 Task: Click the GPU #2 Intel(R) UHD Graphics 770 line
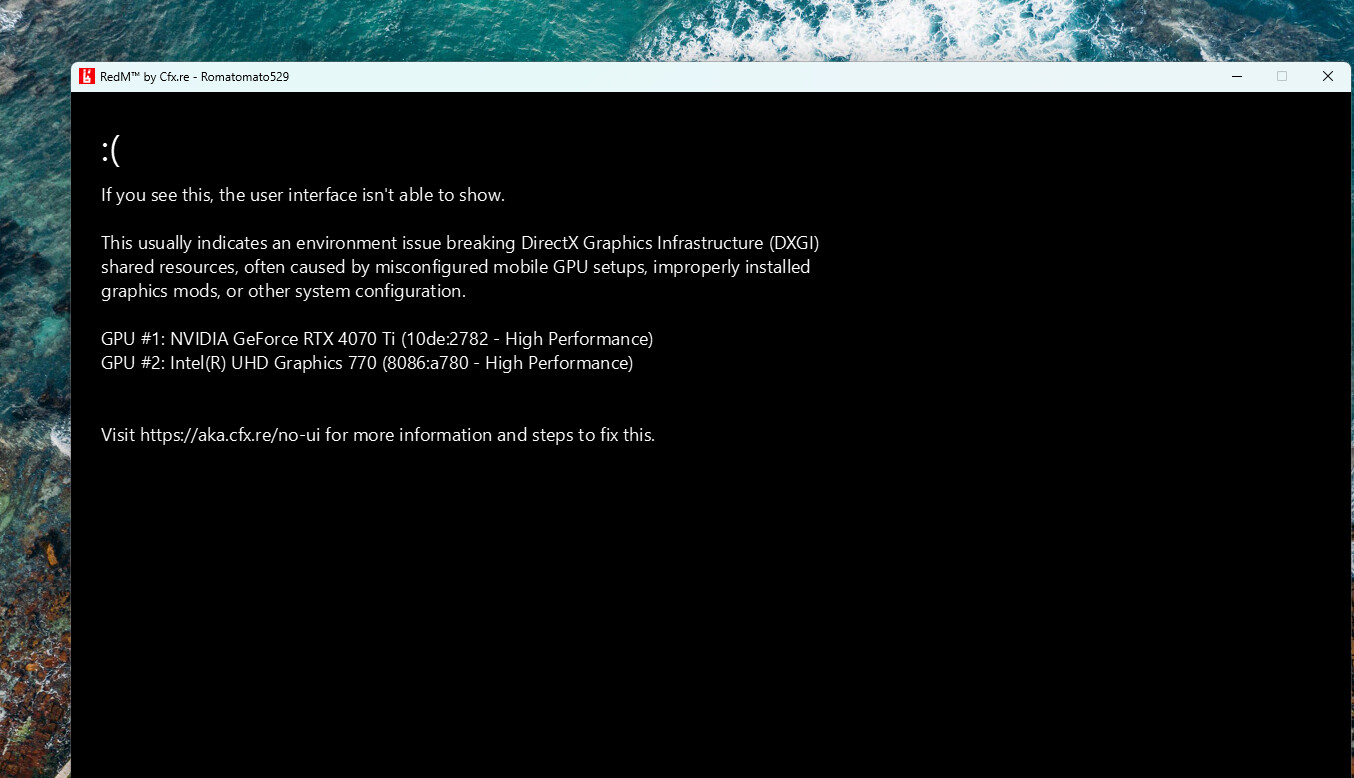(367, 363)
